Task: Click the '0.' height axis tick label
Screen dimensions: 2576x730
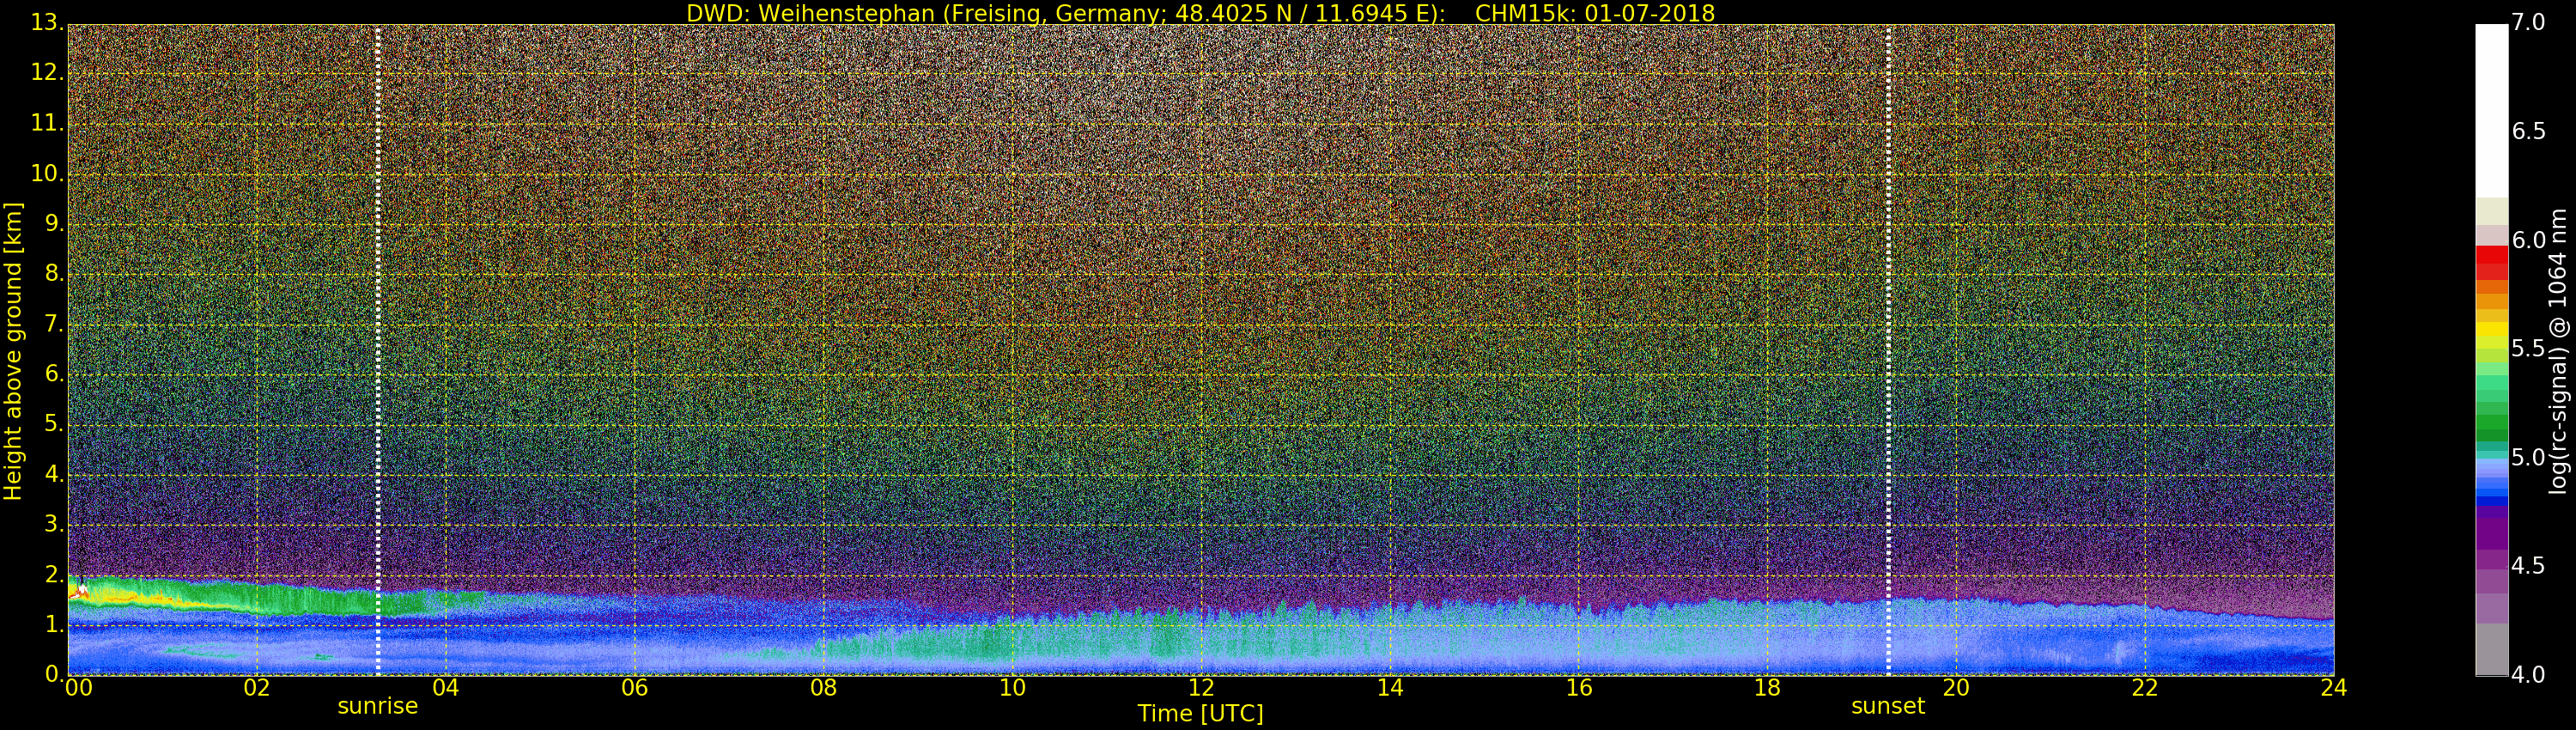Action: tap(54, 674)
